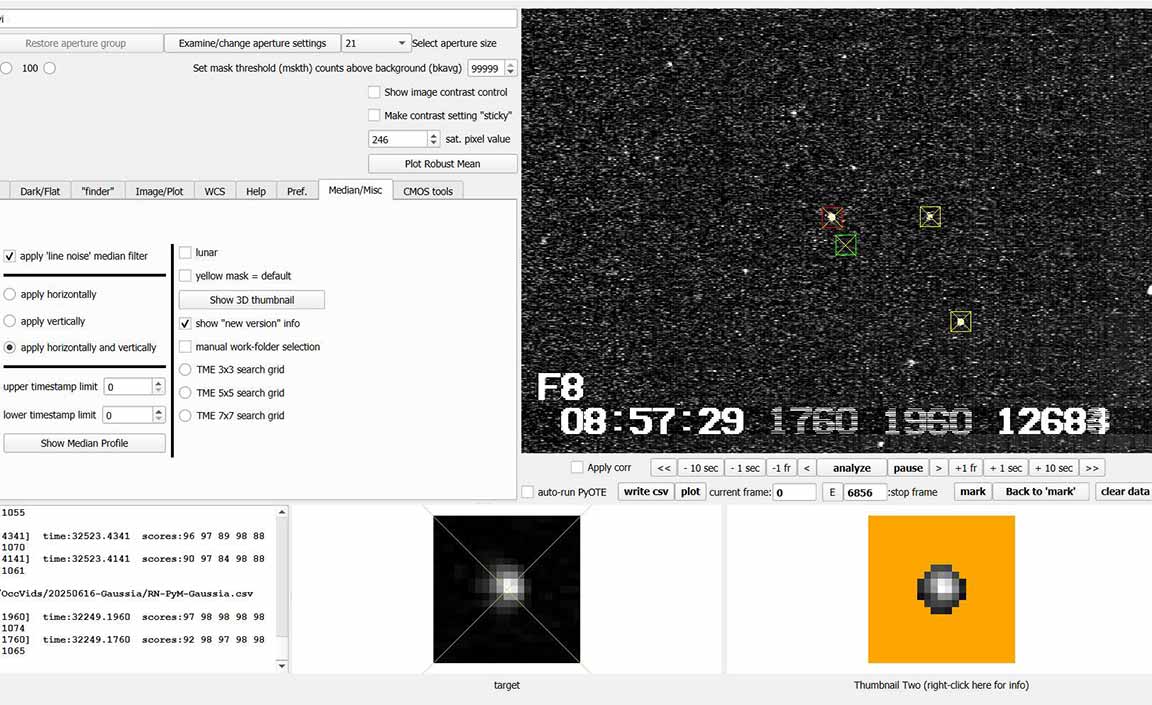Disable the 'line noise' median filter checkbox
This screenshot has width=1152, height=705.
tap(10, 256)
